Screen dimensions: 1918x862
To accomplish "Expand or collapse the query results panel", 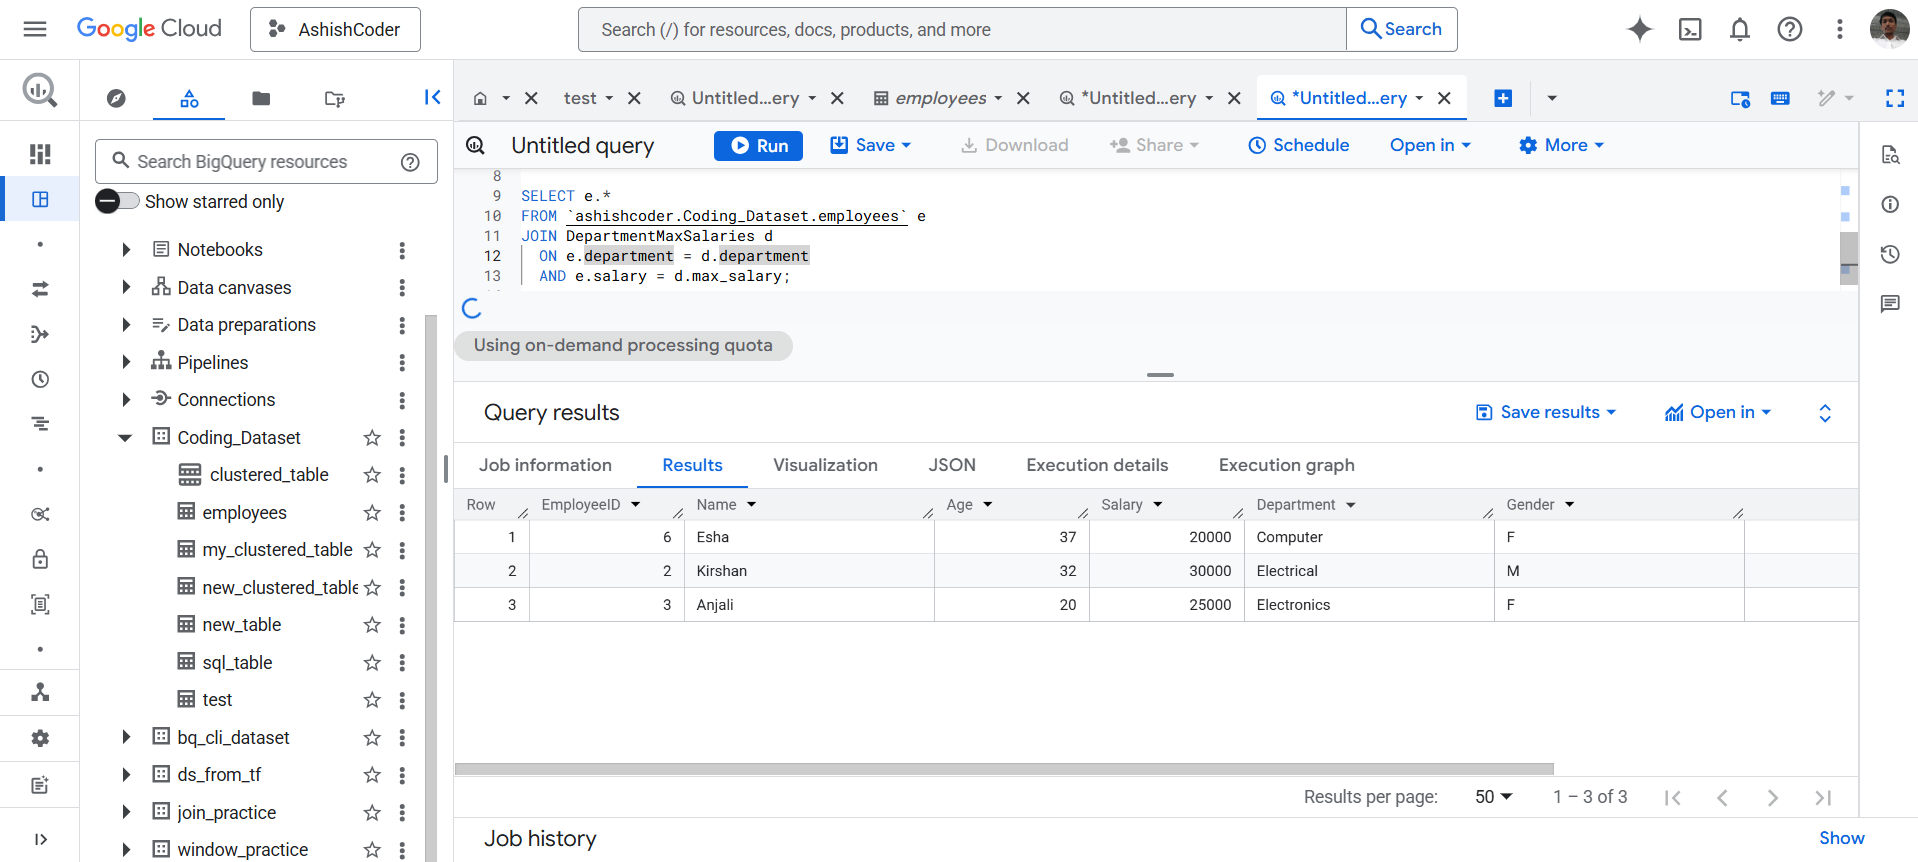I will [x=1825, y=413].
